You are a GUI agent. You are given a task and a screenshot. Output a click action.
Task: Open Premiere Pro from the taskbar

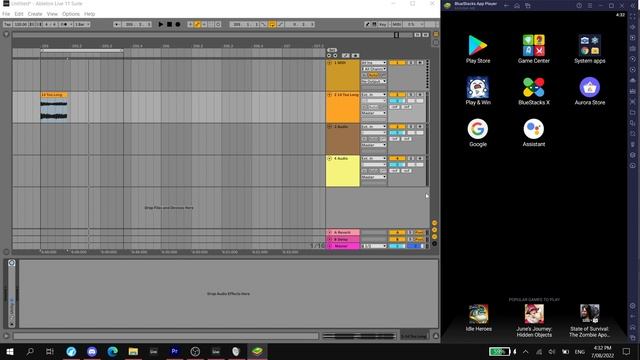coord(175,351)
